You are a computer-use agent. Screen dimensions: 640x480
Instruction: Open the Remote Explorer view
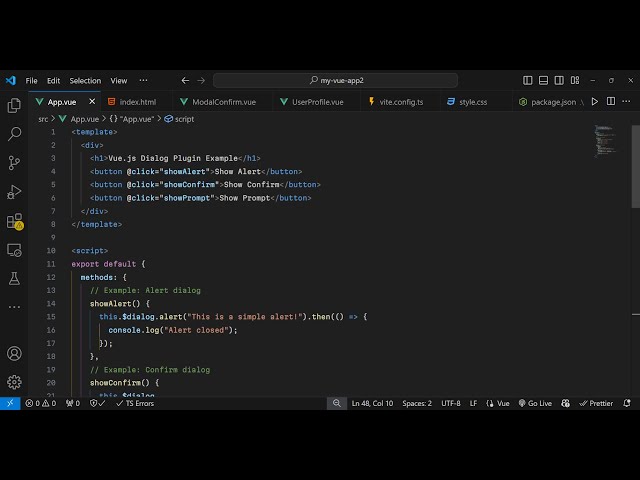click(14, 250)
